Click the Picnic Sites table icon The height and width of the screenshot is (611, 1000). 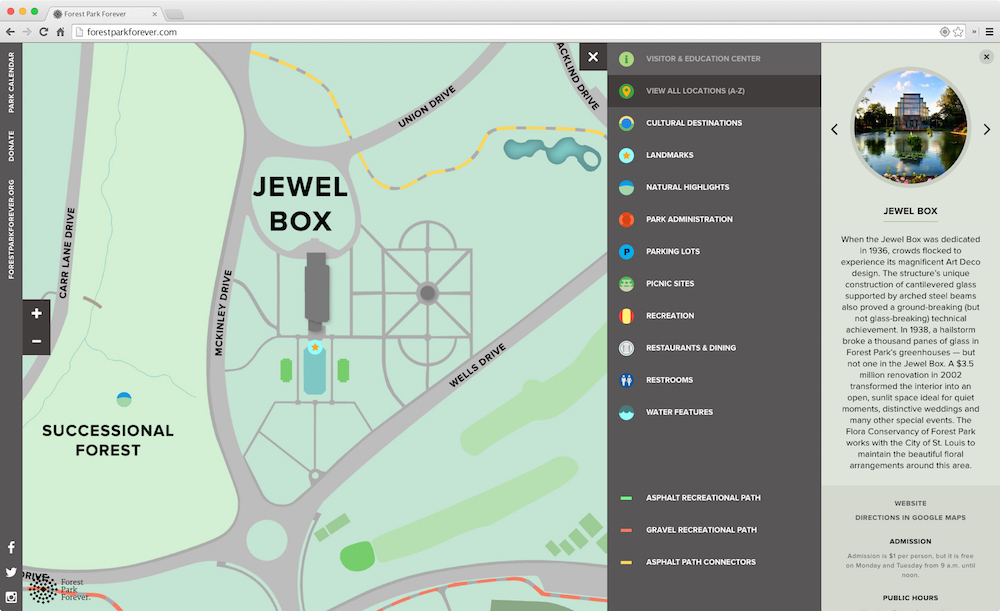pyautogui.click(x=626, y=284)
